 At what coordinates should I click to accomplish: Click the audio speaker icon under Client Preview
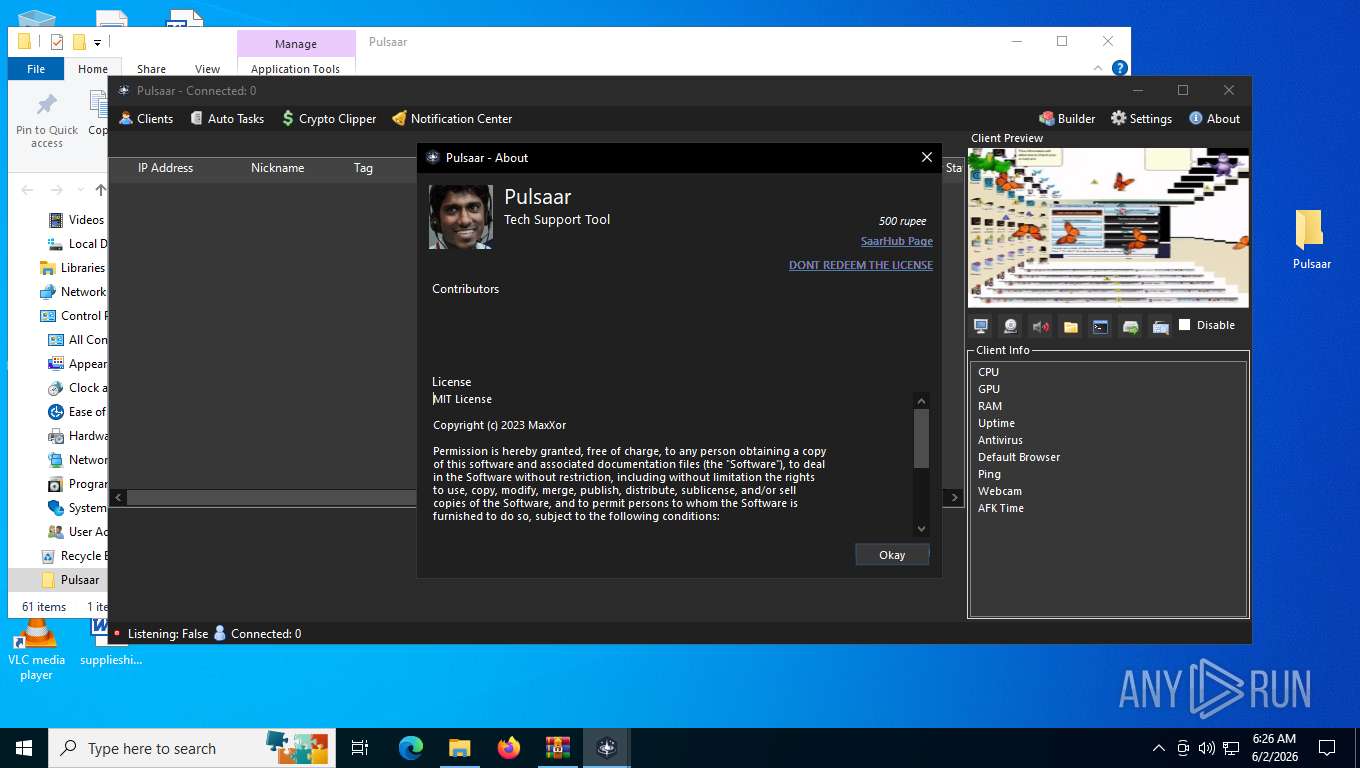point(1041,326)
